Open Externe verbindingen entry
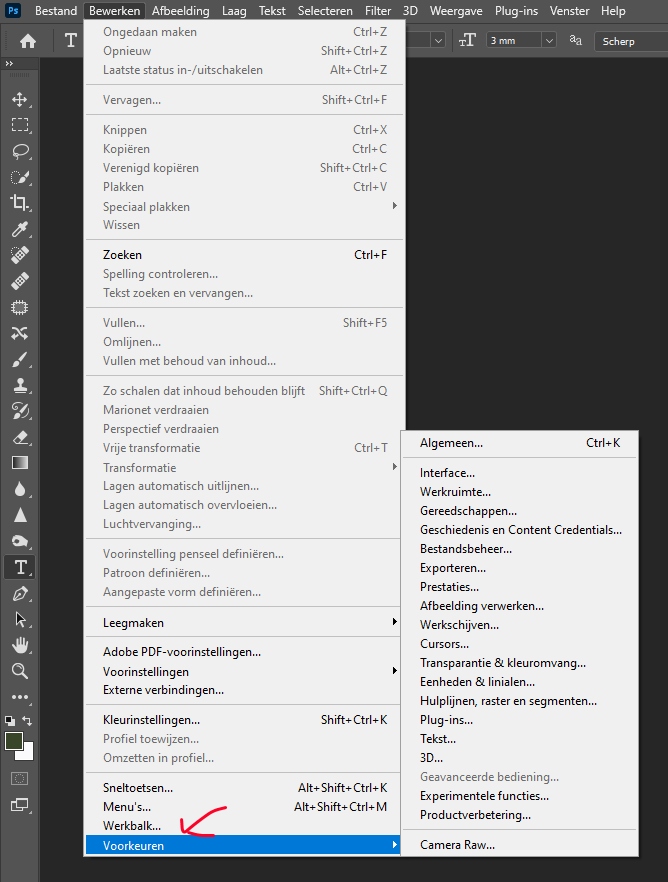Screen dimensions: 668x882 pos(243,690)
